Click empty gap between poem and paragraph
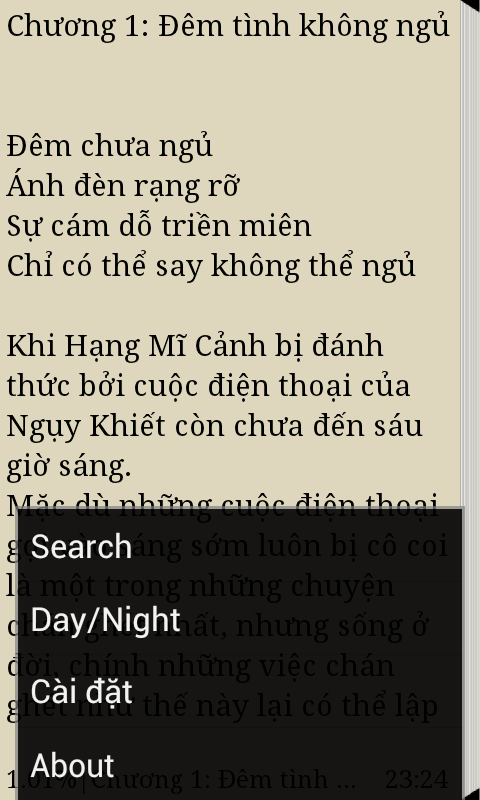Image resolution: width=480 pixels, height=800 pixels. [x=230, y=306]
